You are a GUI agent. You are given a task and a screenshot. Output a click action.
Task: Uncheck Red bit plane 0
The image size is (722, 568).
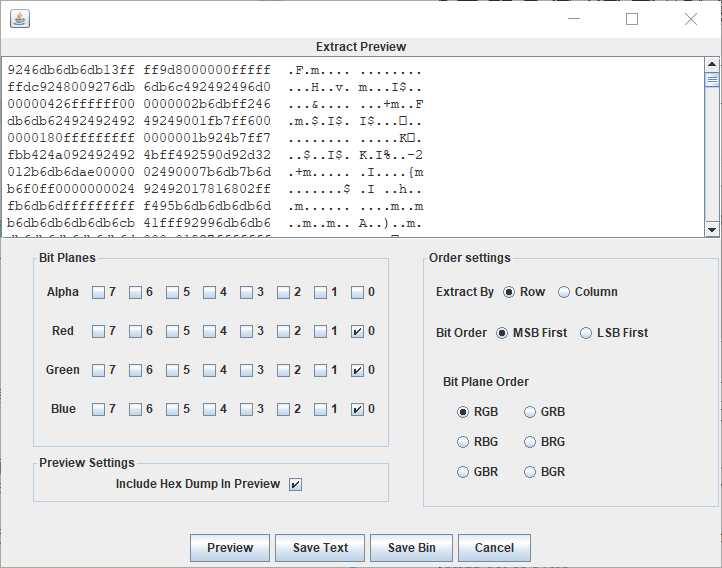click(357, 331)
